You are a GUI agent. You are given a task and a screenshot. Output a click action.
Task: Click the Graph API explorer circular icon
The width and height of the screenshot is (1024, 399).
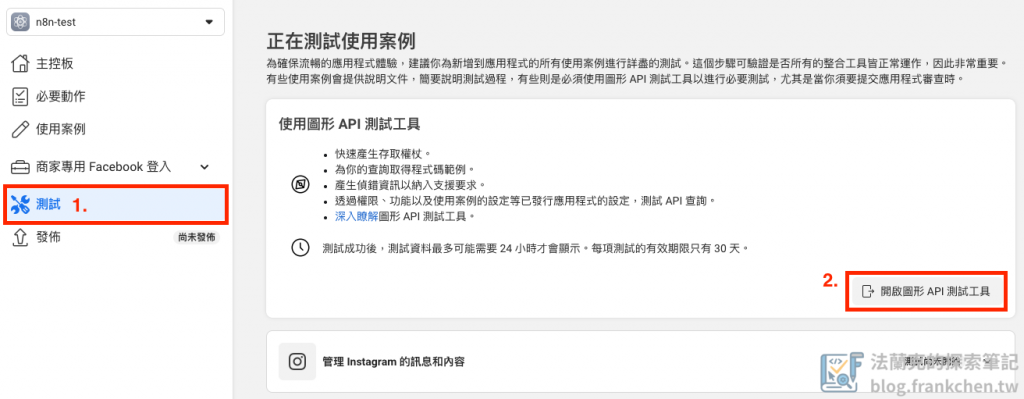[300, 185]
